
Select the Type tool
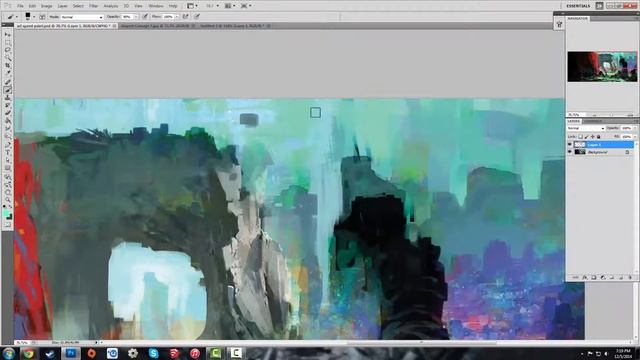tap(8, 152)
